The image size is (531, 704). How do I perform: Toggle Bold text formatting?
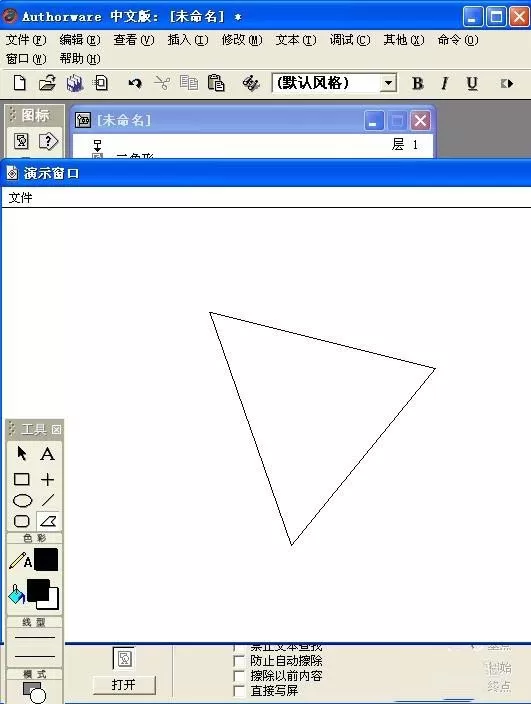(417, 83)
